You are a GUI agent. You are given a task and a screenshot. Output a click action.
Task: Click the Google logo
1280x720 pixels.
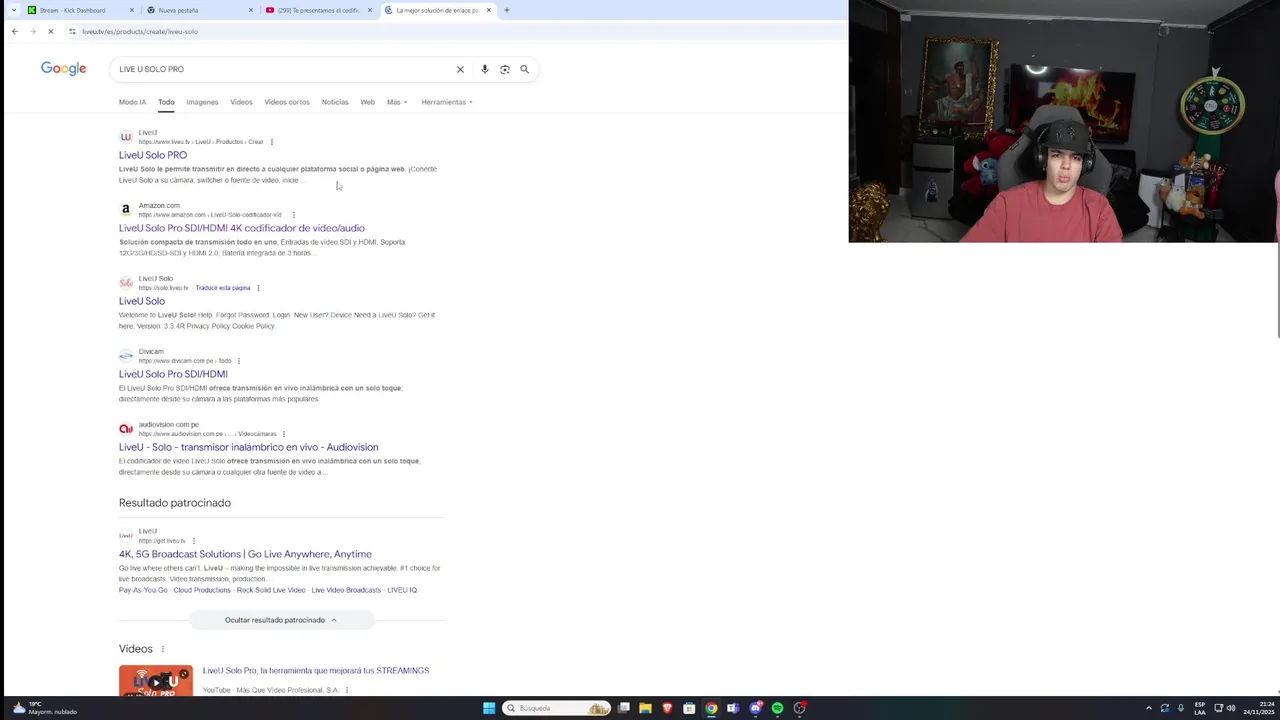(x=63, y=68)
